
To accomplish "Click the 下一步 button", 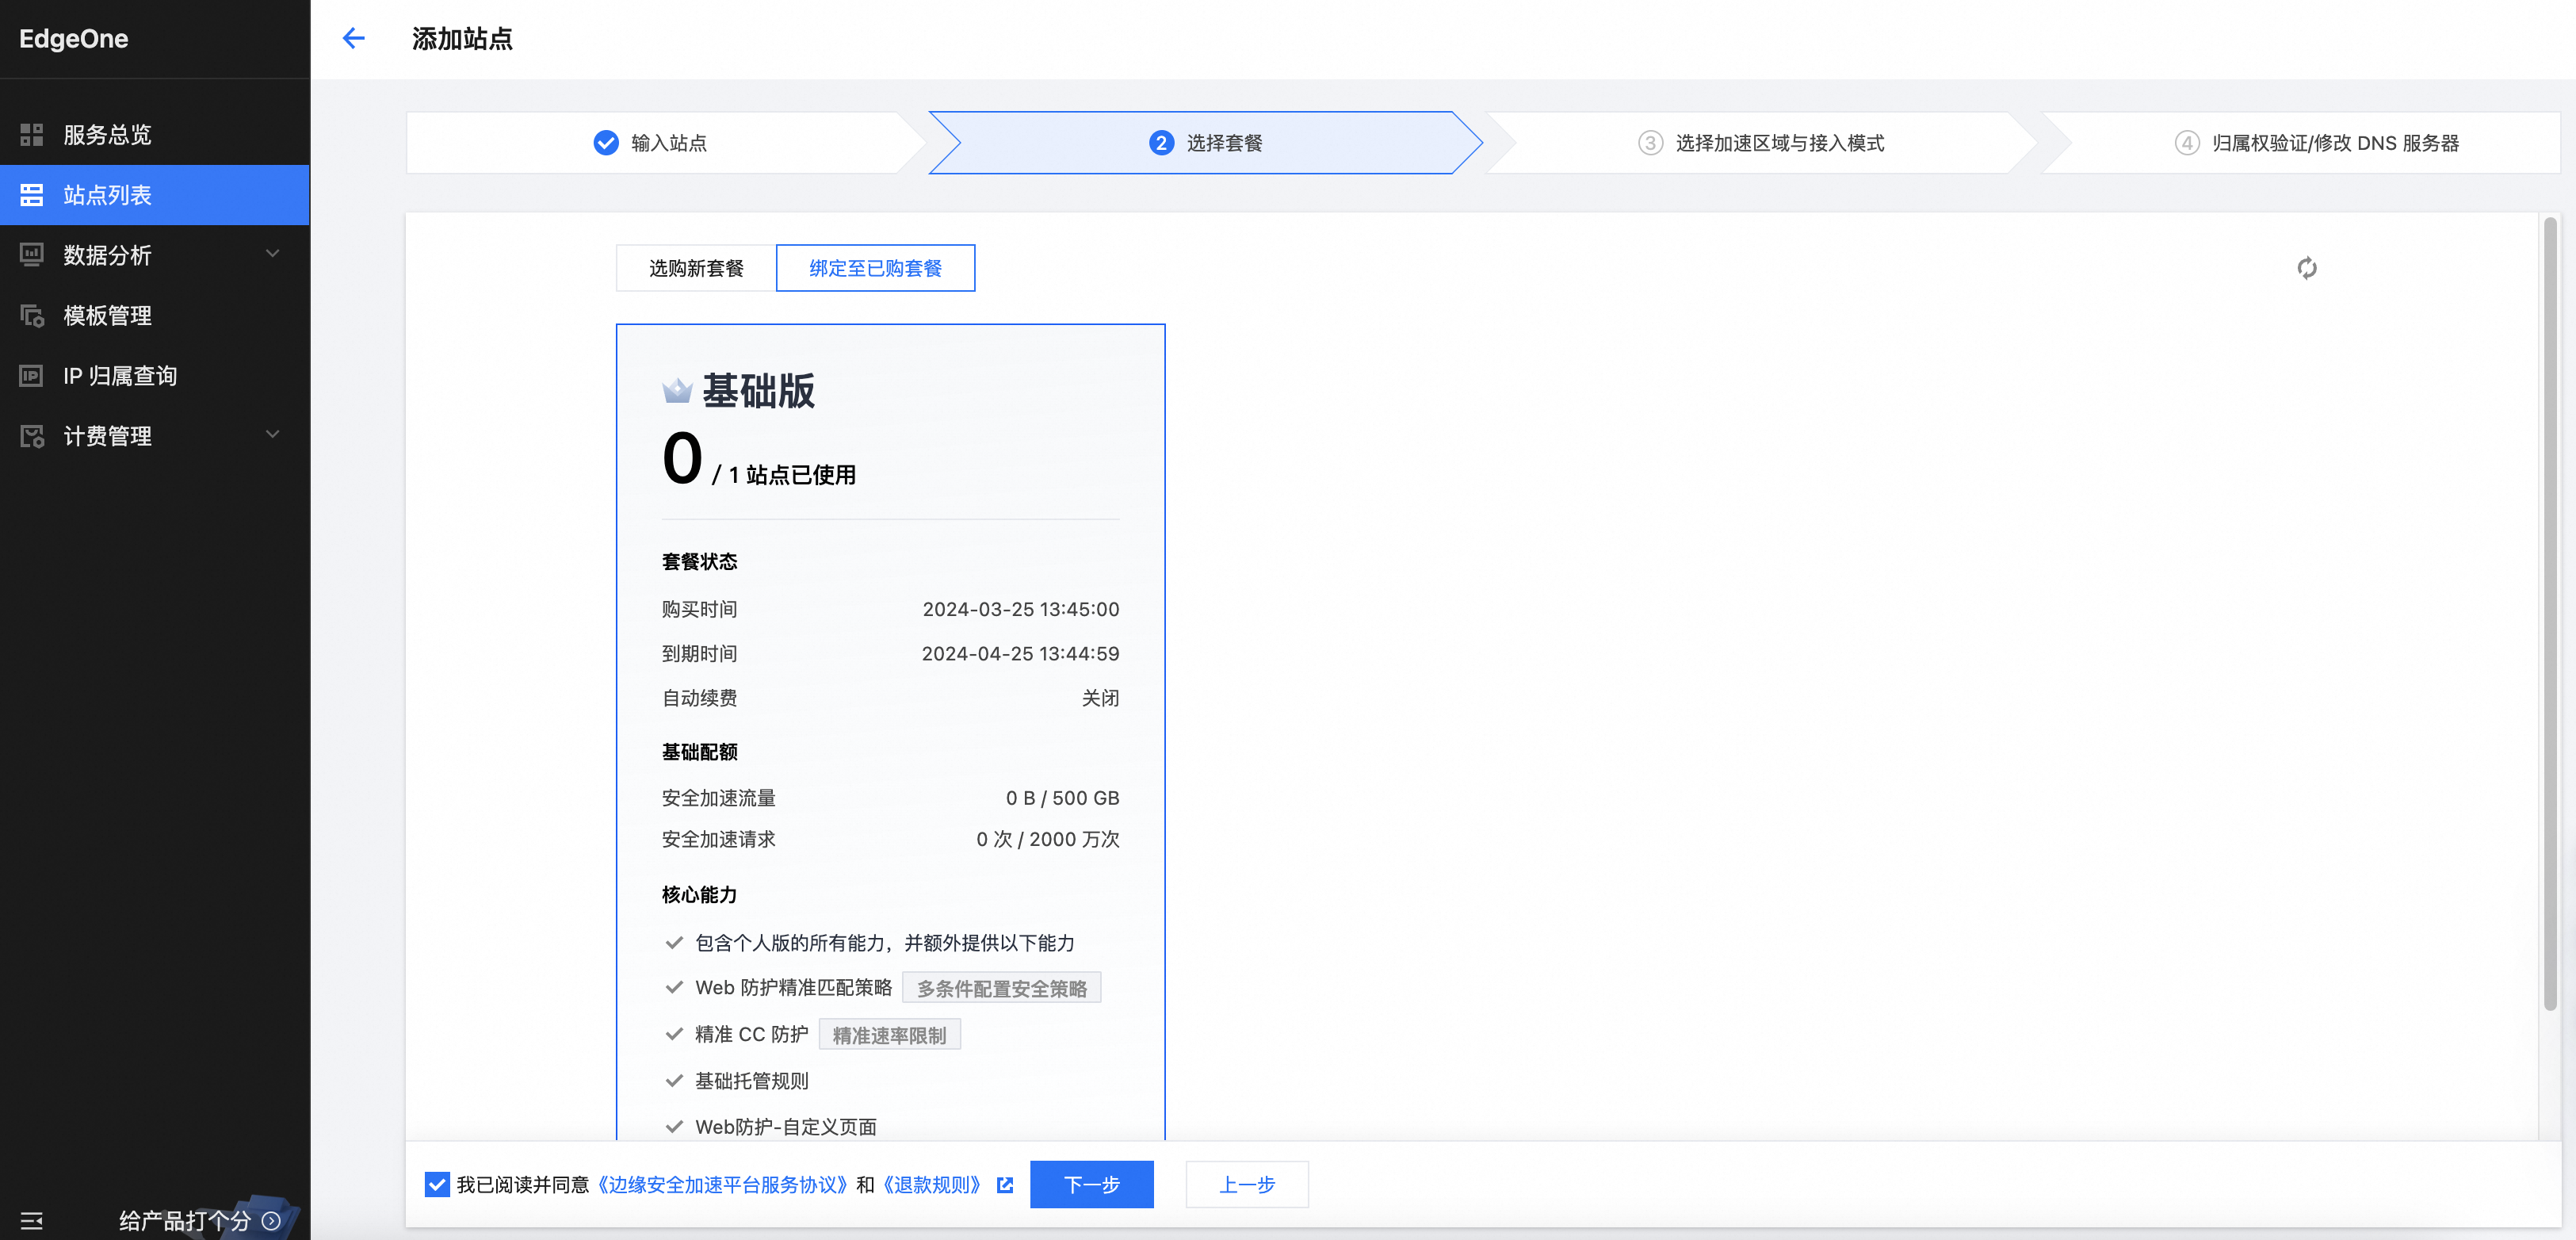I will (1091, 1184).
